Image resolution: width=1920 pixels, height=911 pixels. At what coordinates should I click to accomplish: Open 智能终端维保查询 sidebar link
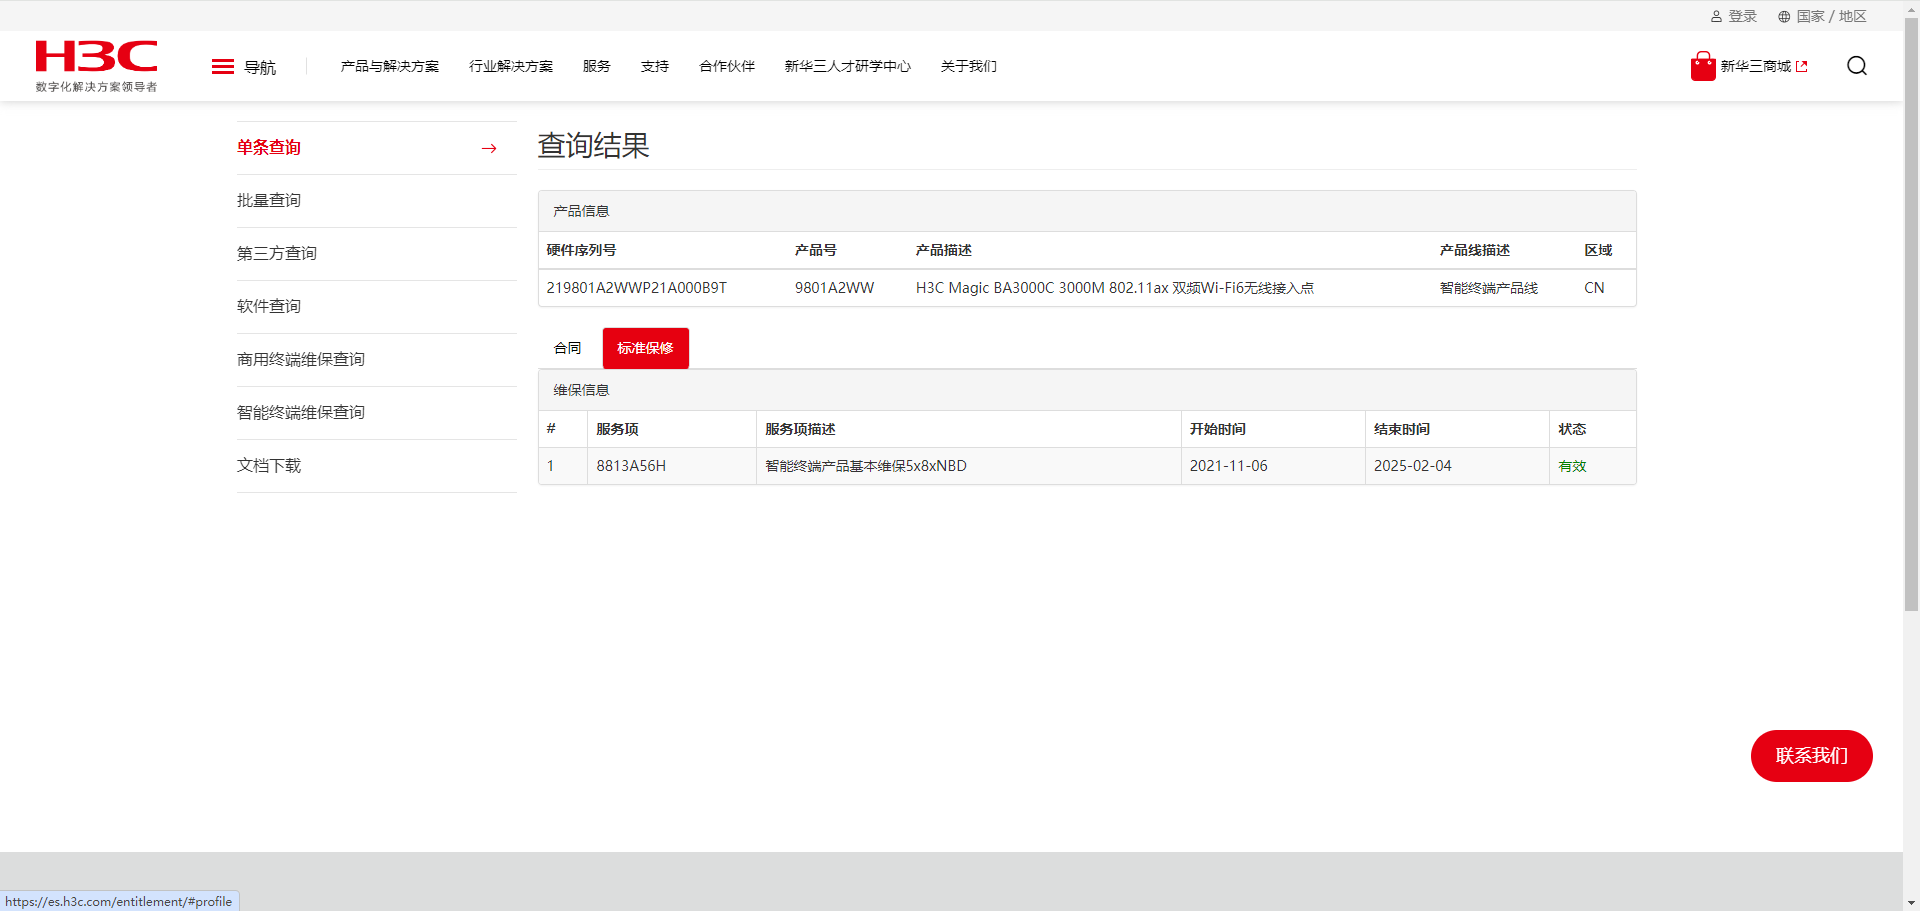click(301, 413)
